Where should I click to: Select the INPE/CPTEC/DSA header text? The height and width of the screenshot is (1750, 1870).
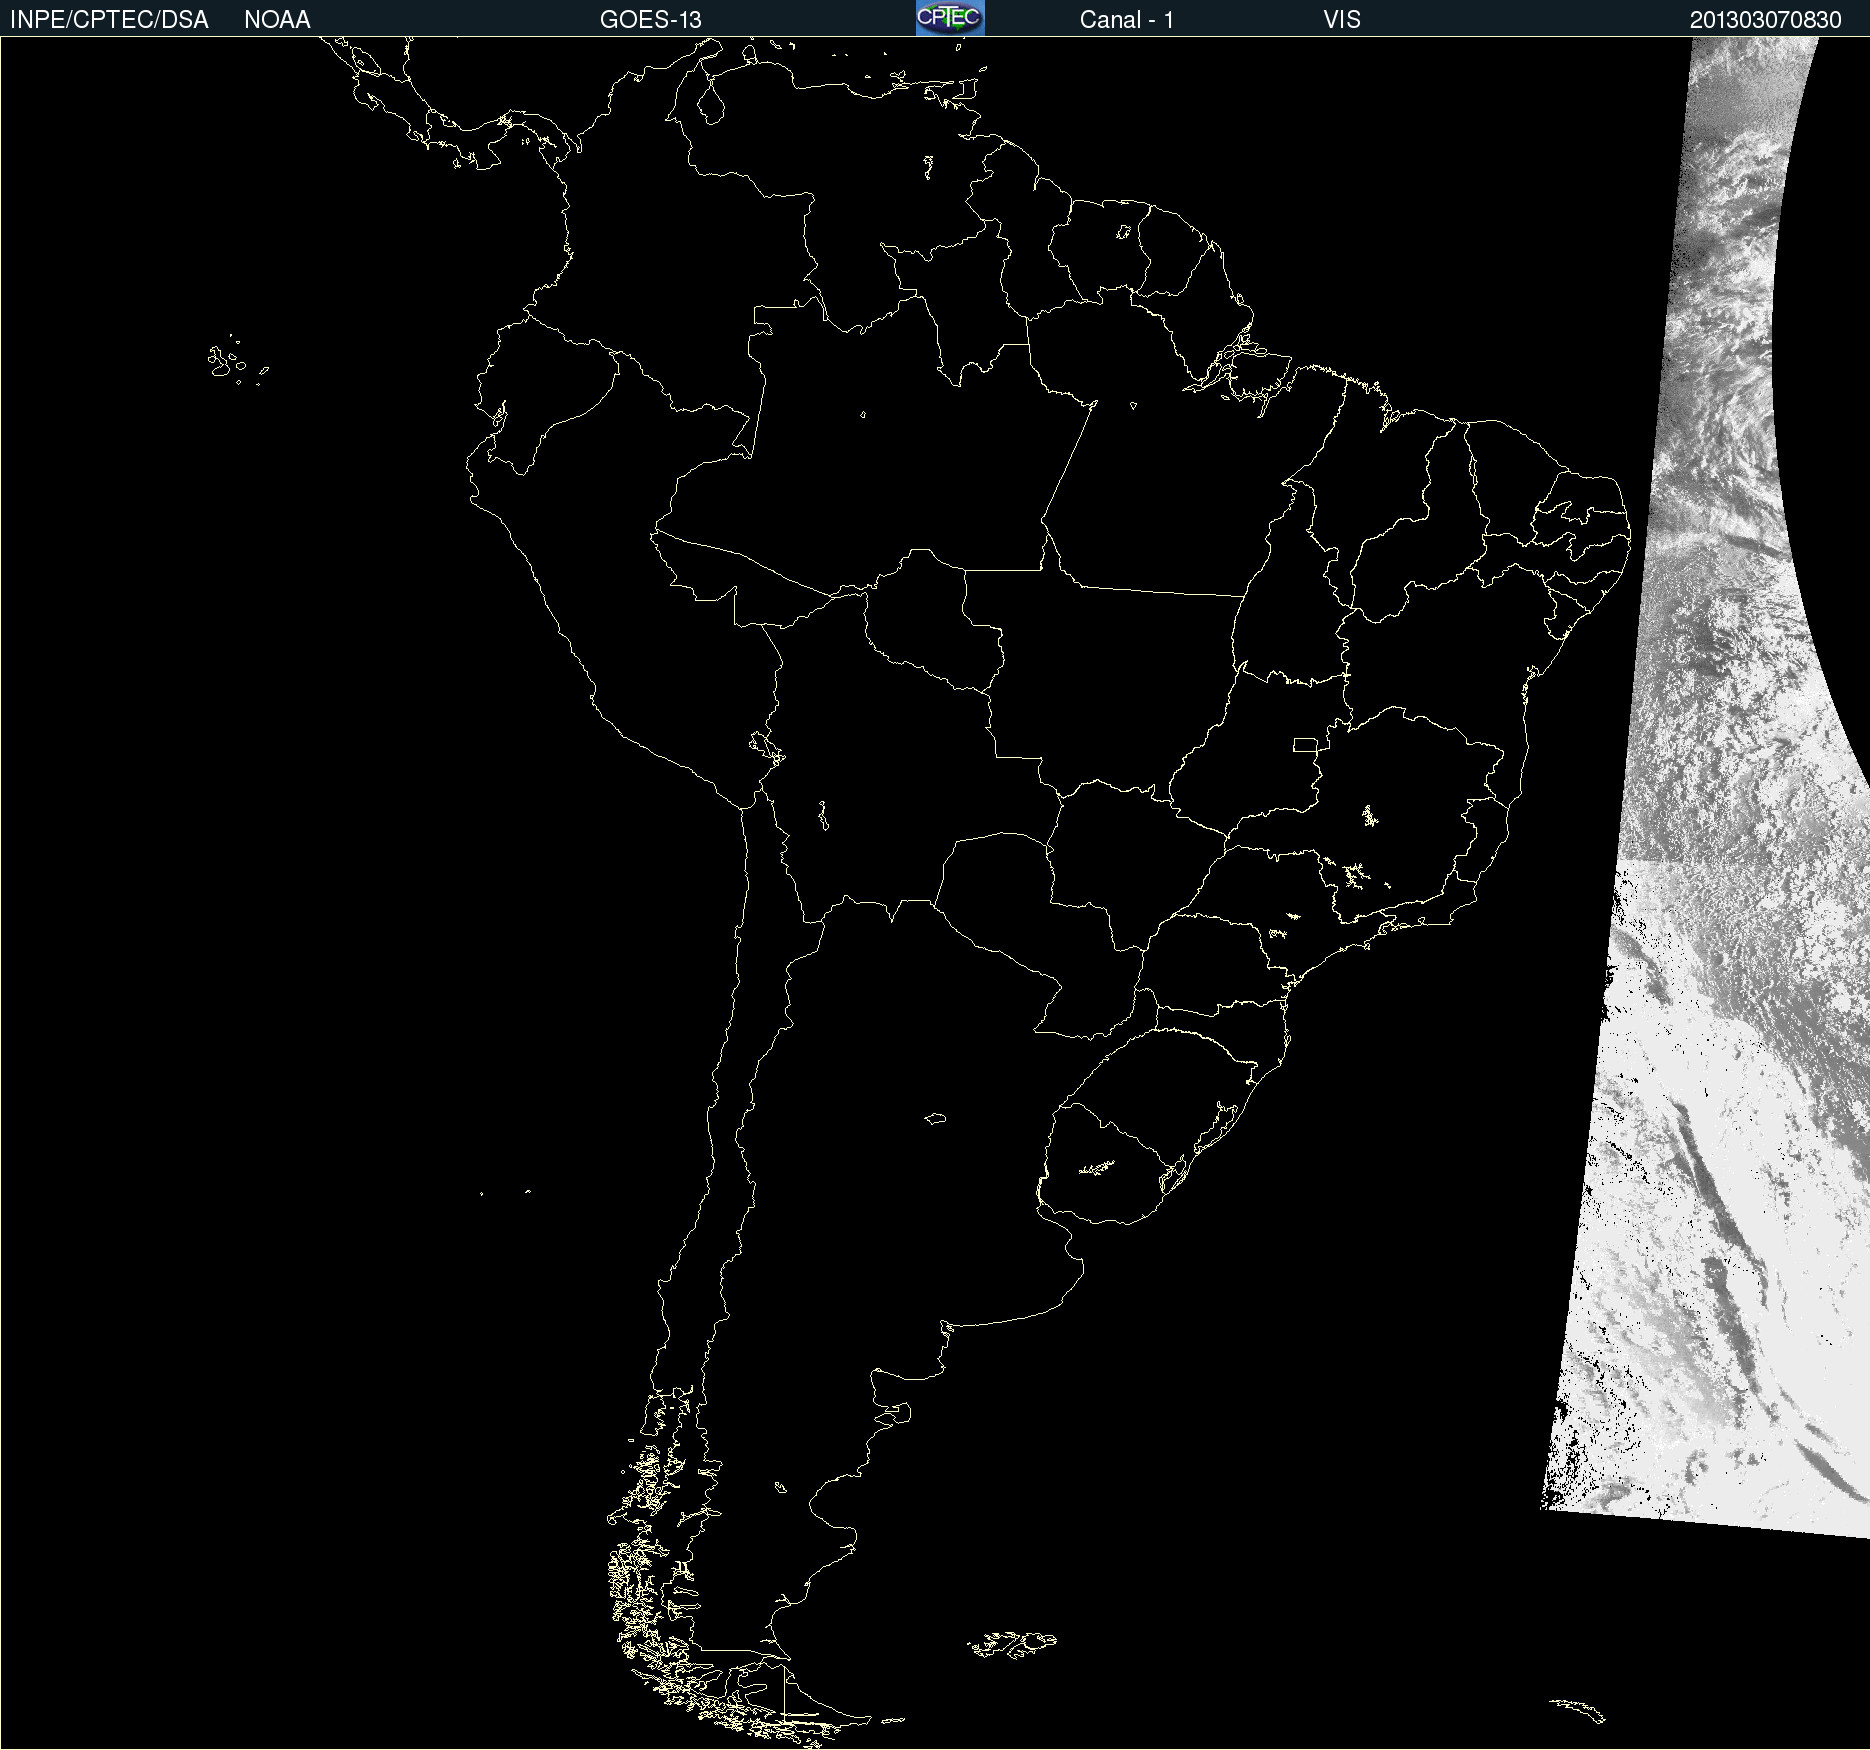[109, 20]
